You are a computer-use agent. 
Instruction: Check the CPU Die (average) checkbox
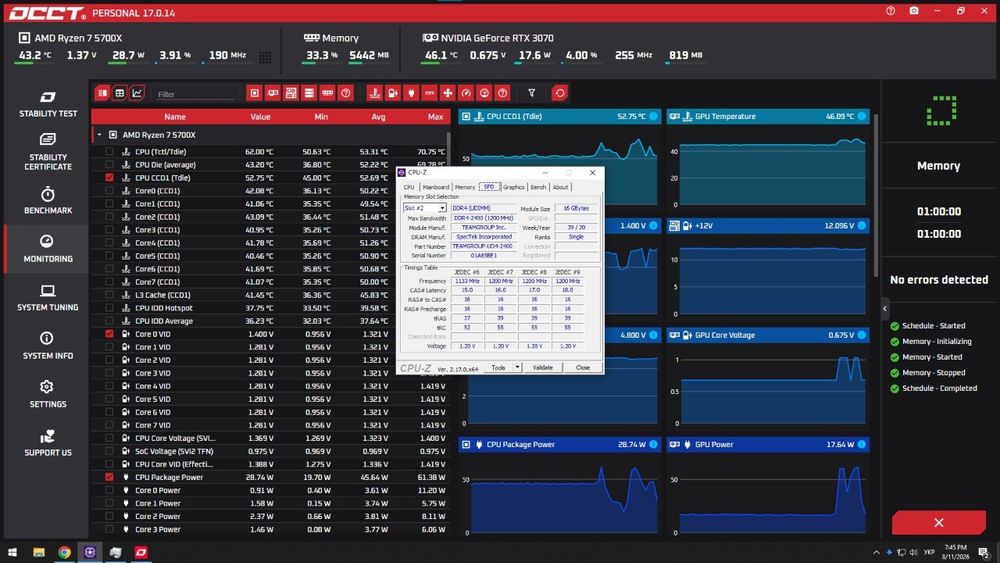tap(109, 165)
